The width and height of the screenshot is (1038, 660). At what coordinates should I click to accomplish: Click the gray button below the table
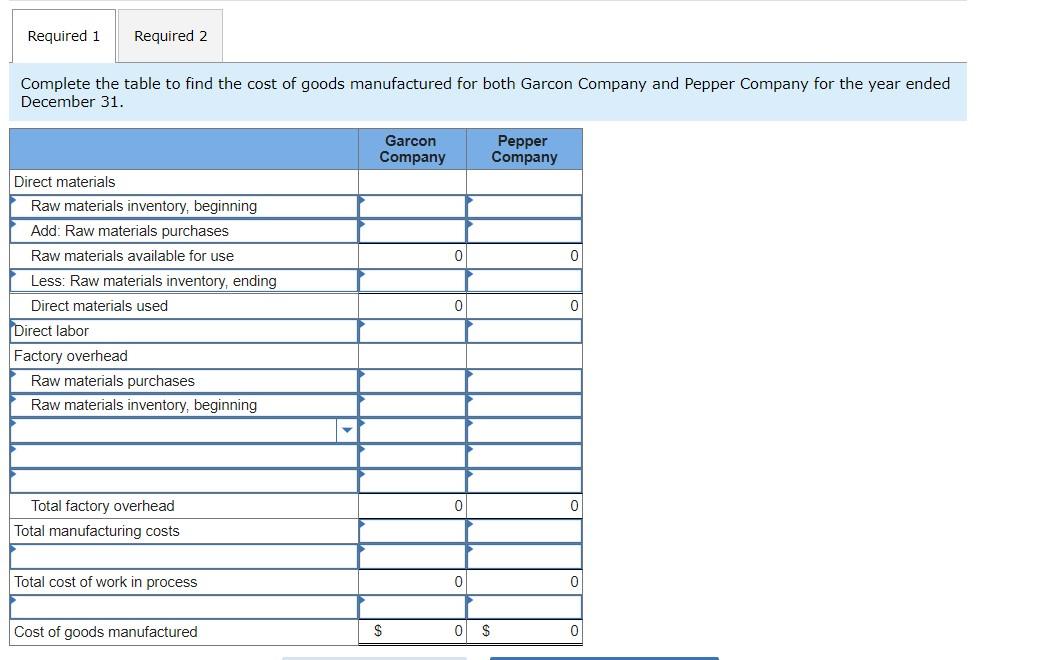point(375,658)
